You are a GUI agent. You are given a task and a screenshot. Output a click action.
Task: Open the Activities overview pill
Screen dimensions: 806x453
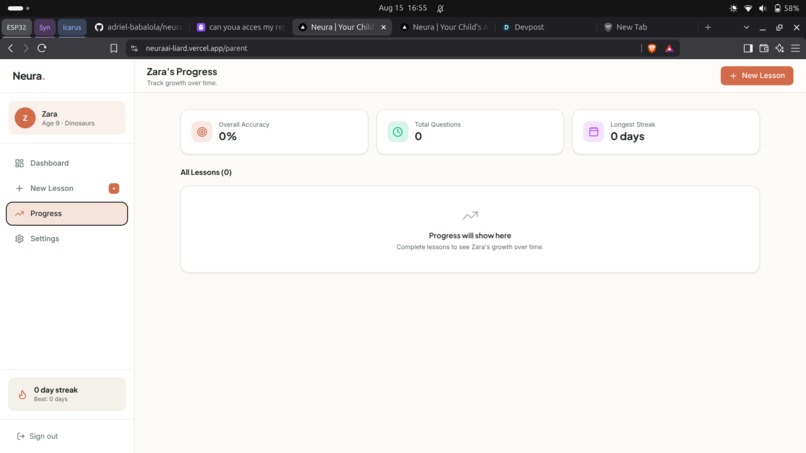(x=19, y=8)
